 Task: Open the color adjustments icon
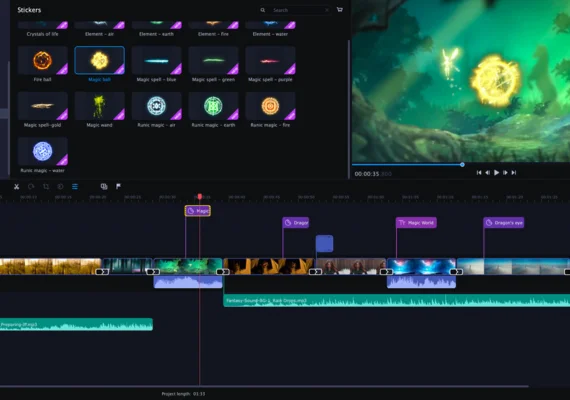pyautogui.click(x=60, y=187)
